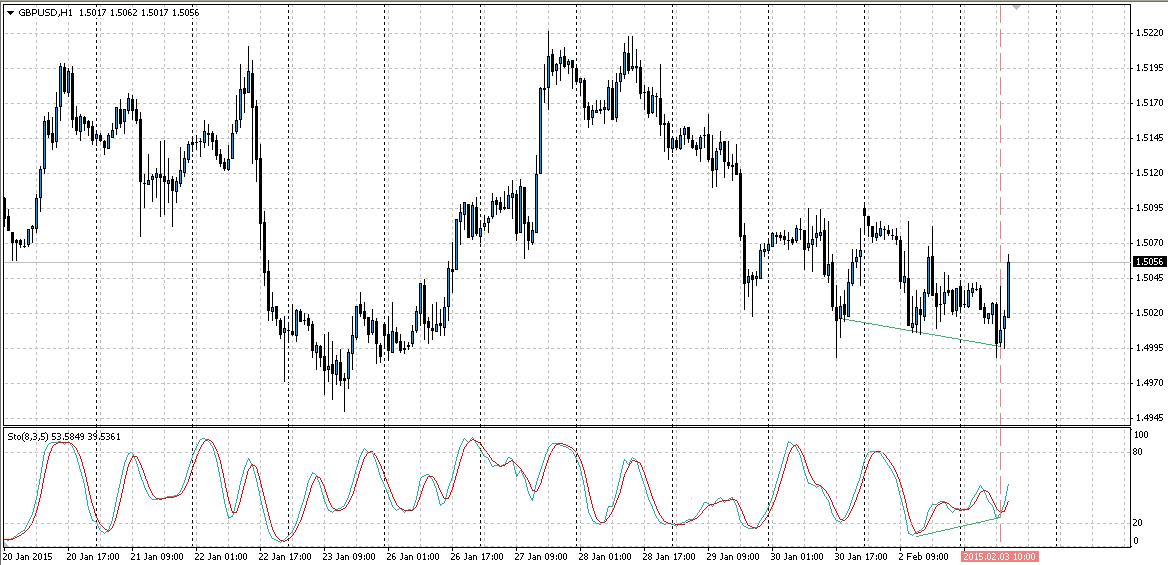The image size is (1168, 565).
Task: Select the green trend line on Stochastic window
Action: tap(956, 526)
